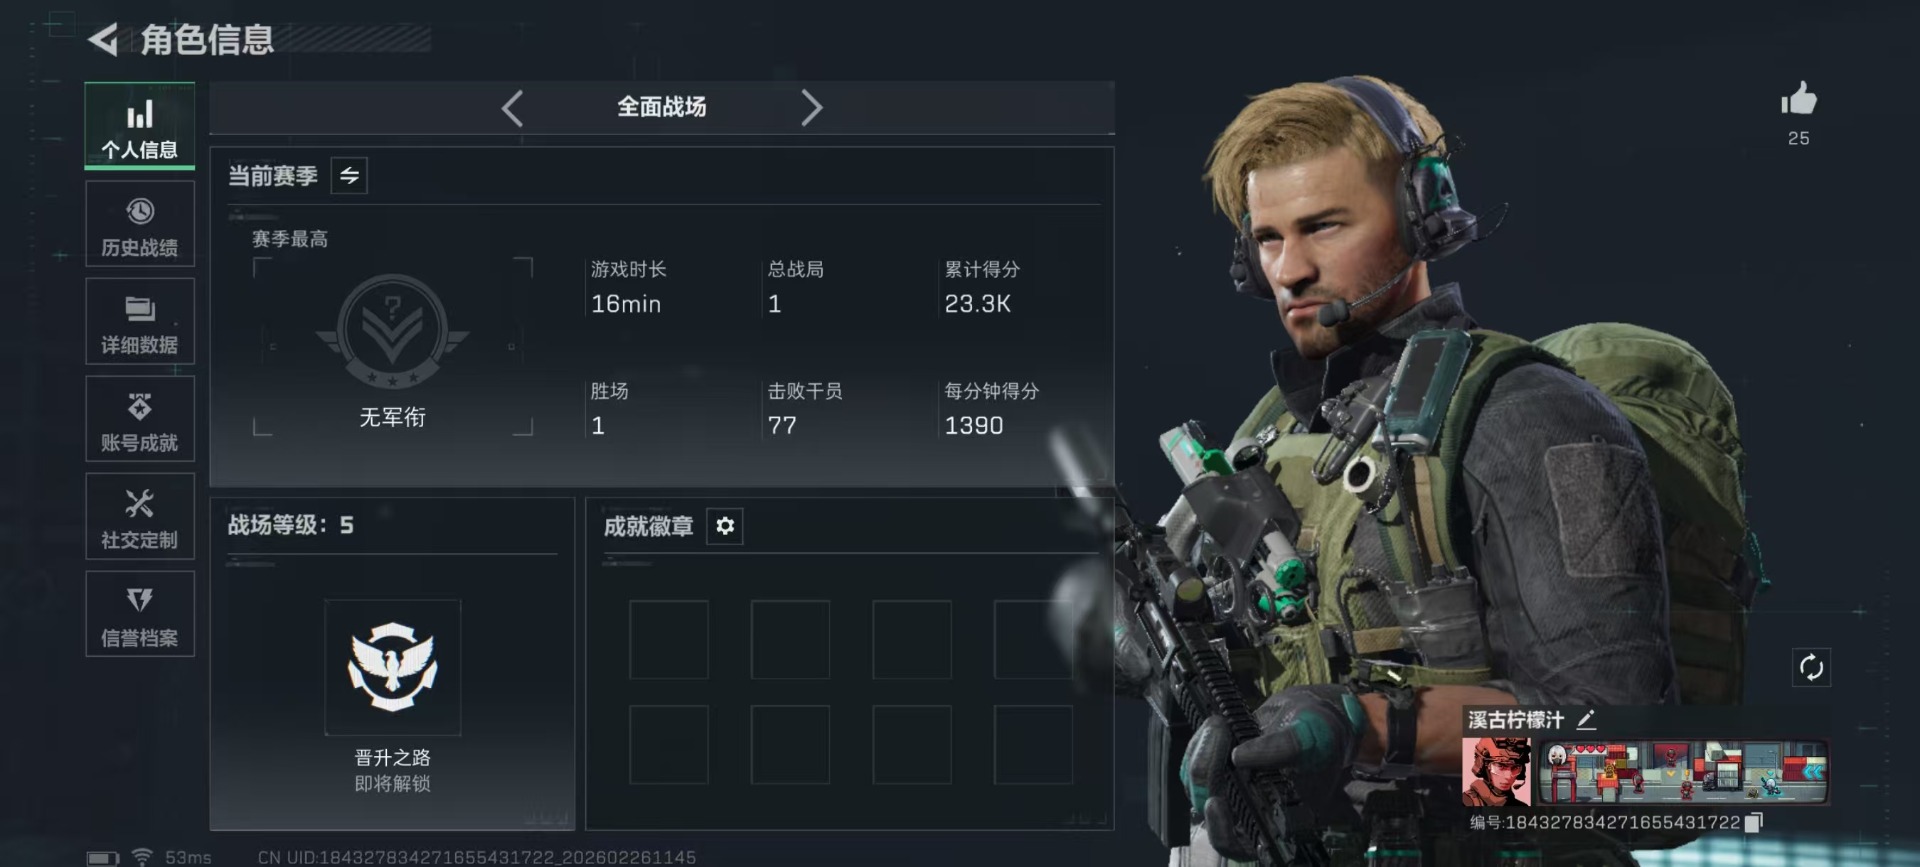Switch to the previous game mode with the left chevron
This screenshot has width=1920, height=867.
click(x=512, y=108)
